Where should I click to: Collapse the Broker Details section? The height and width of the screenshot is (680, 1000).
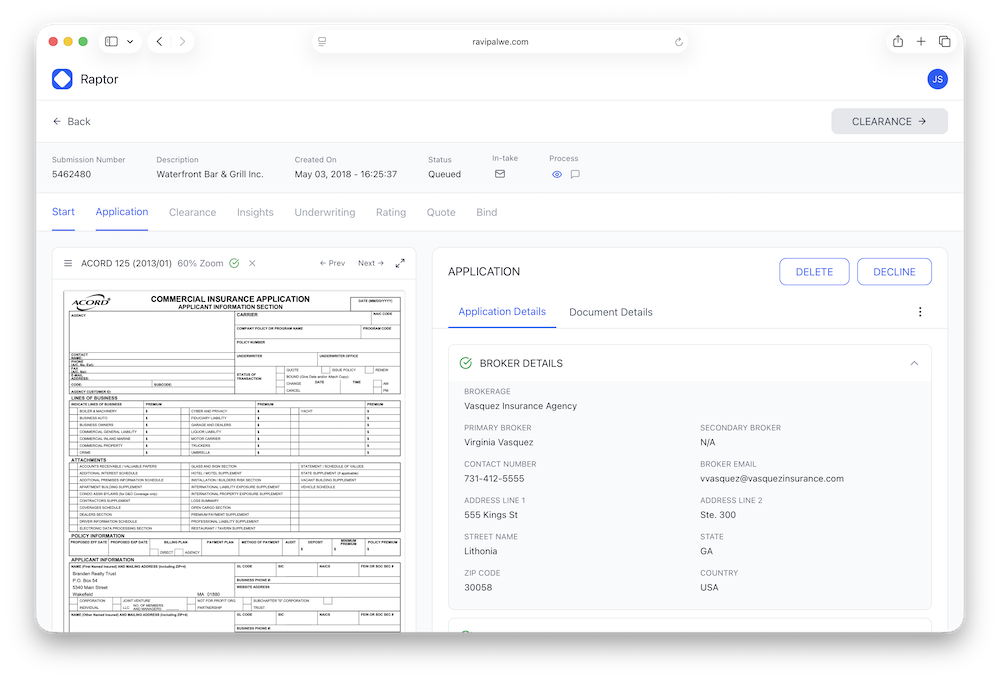click(x=914, y=363)
